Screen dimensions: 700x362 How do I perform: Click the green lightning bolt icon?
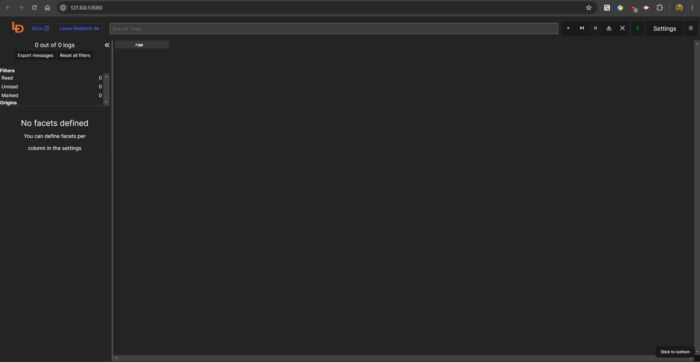click(x=638, y=28)
